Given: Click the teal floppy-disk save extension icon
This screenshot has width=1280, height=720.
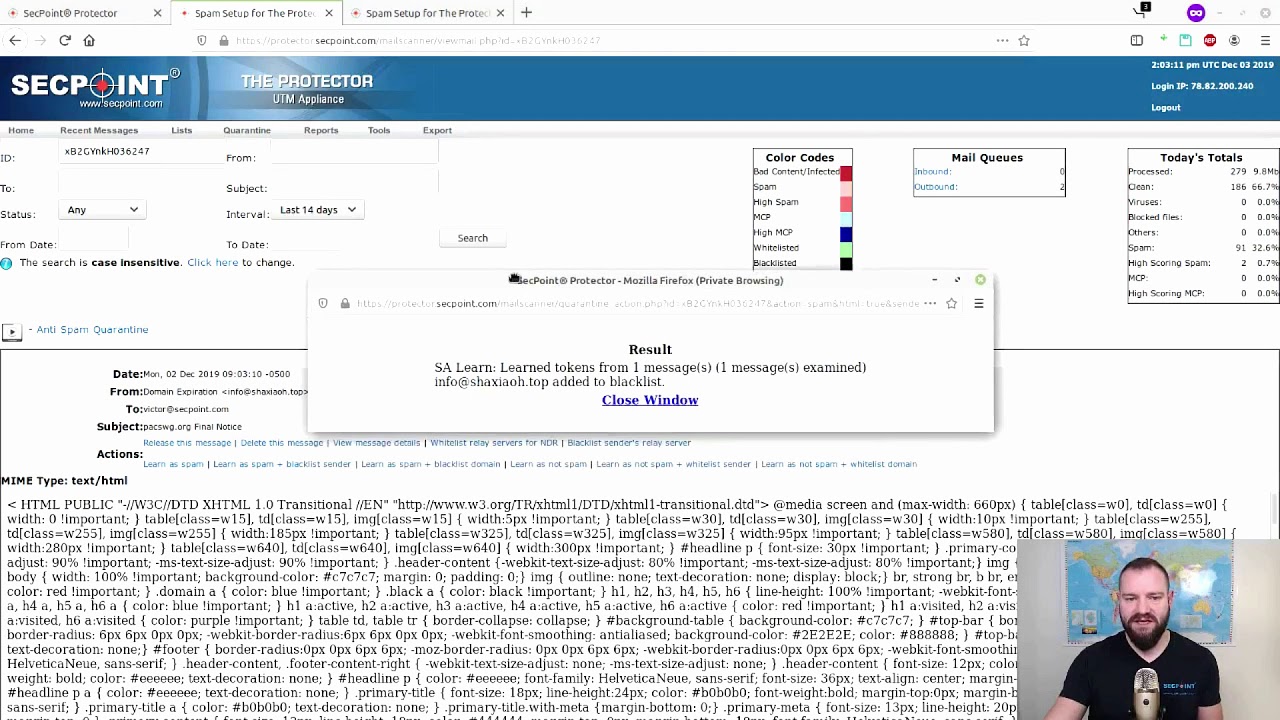Looking at the screenshot, I should [1185, 40].
